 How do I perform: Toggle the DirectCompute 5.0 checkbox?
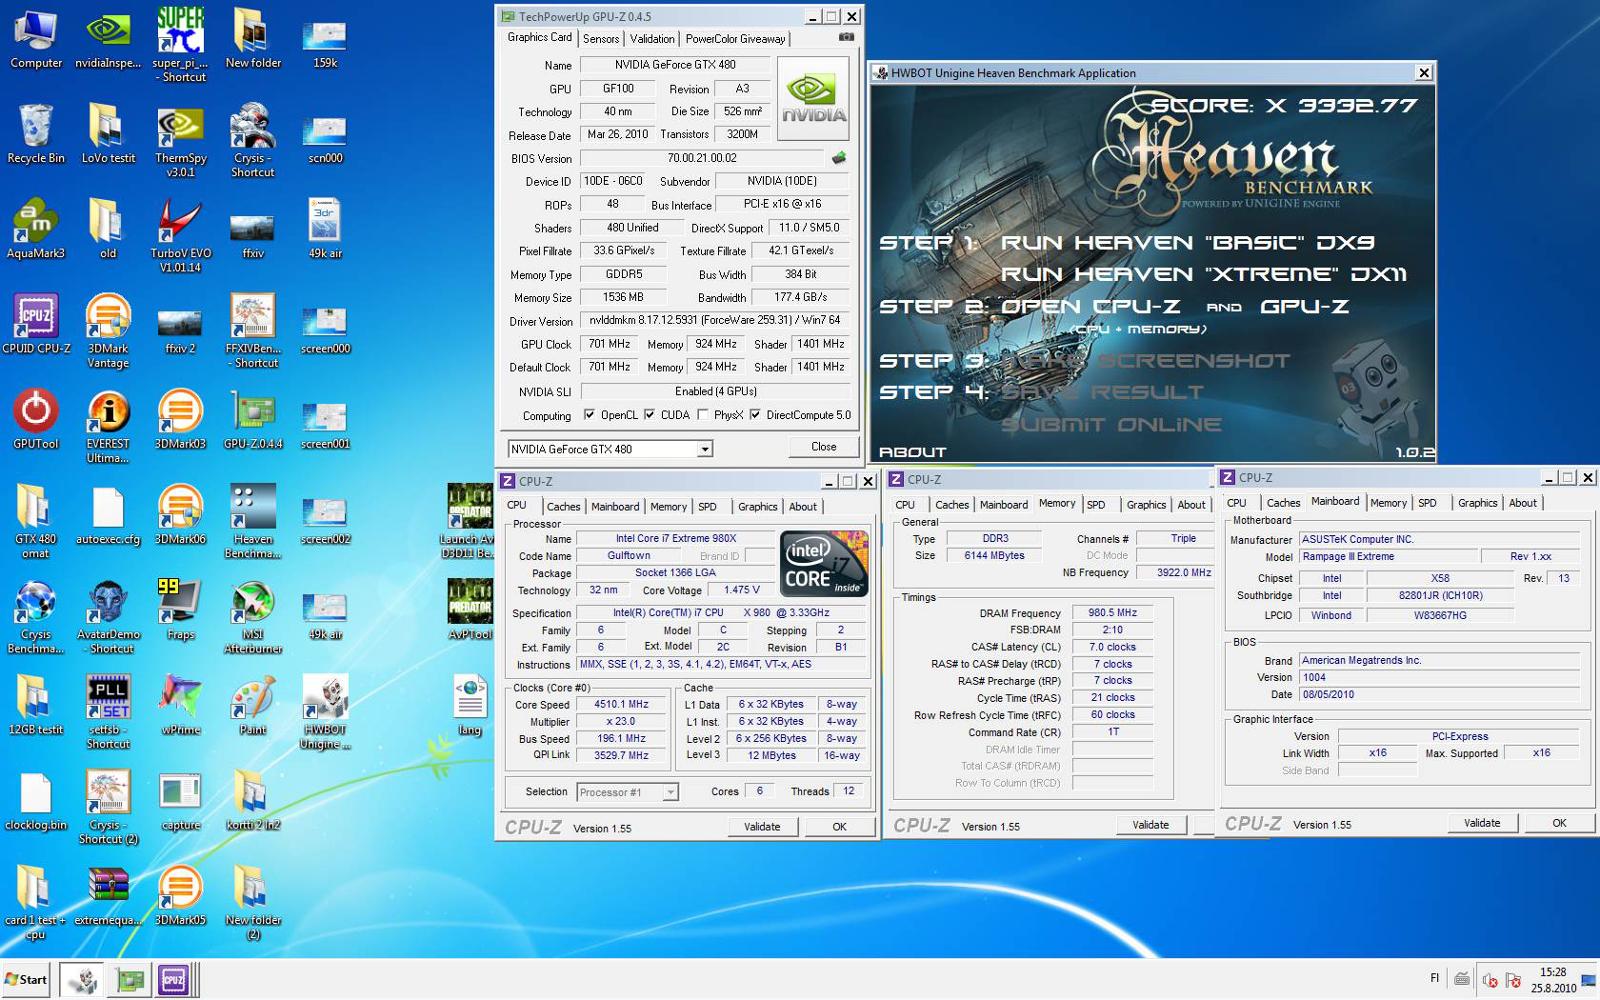click(x=755, y=415)
